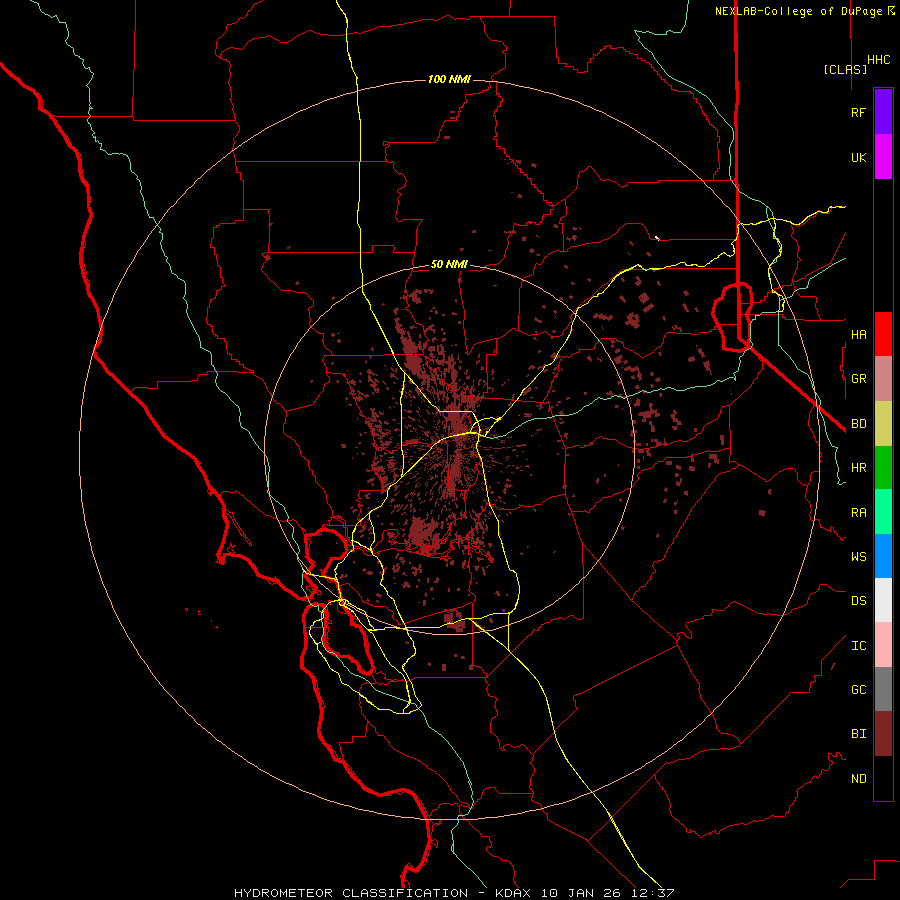Click the RF legend label
The height and width of the screenshot is (900, 900).
click(858, 112)
